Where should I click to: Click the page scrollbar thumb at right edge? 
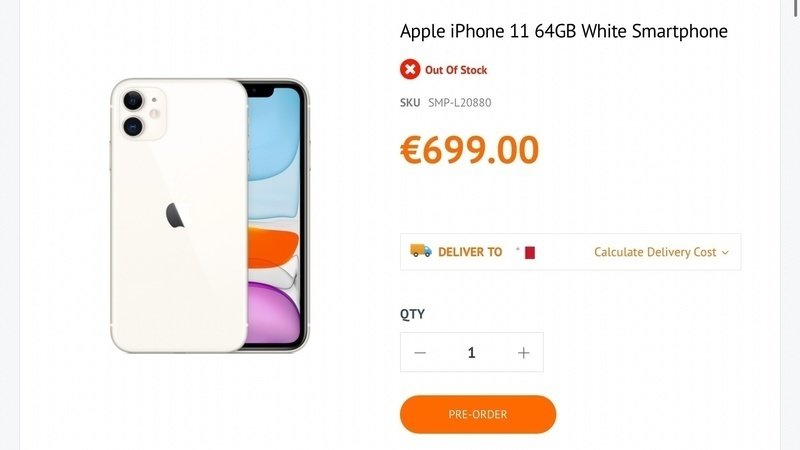pos(796,8)
